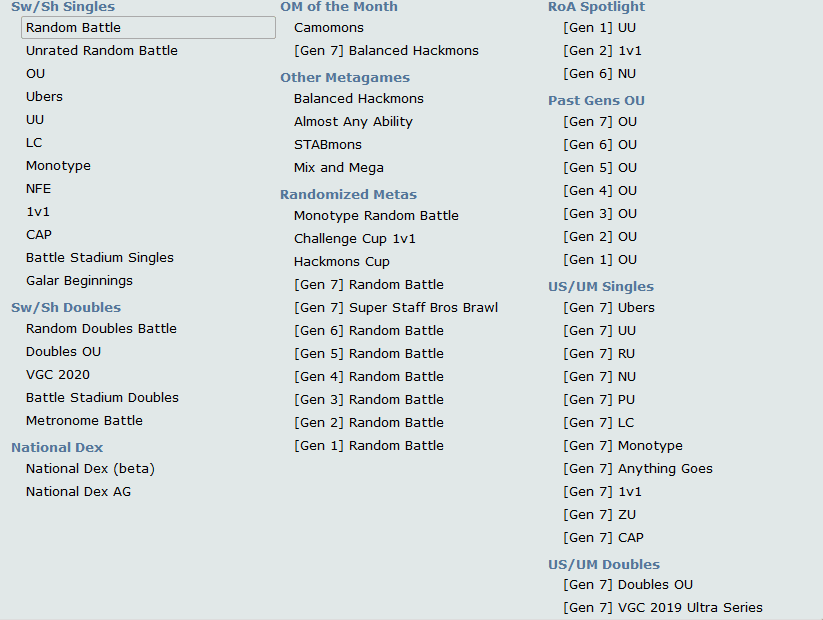The height and width of the screenshot is (620, 823).
Task: Select the Monotype format in Sw/Sh Singles
Action: pyautogui.click(x=58, y=165)
